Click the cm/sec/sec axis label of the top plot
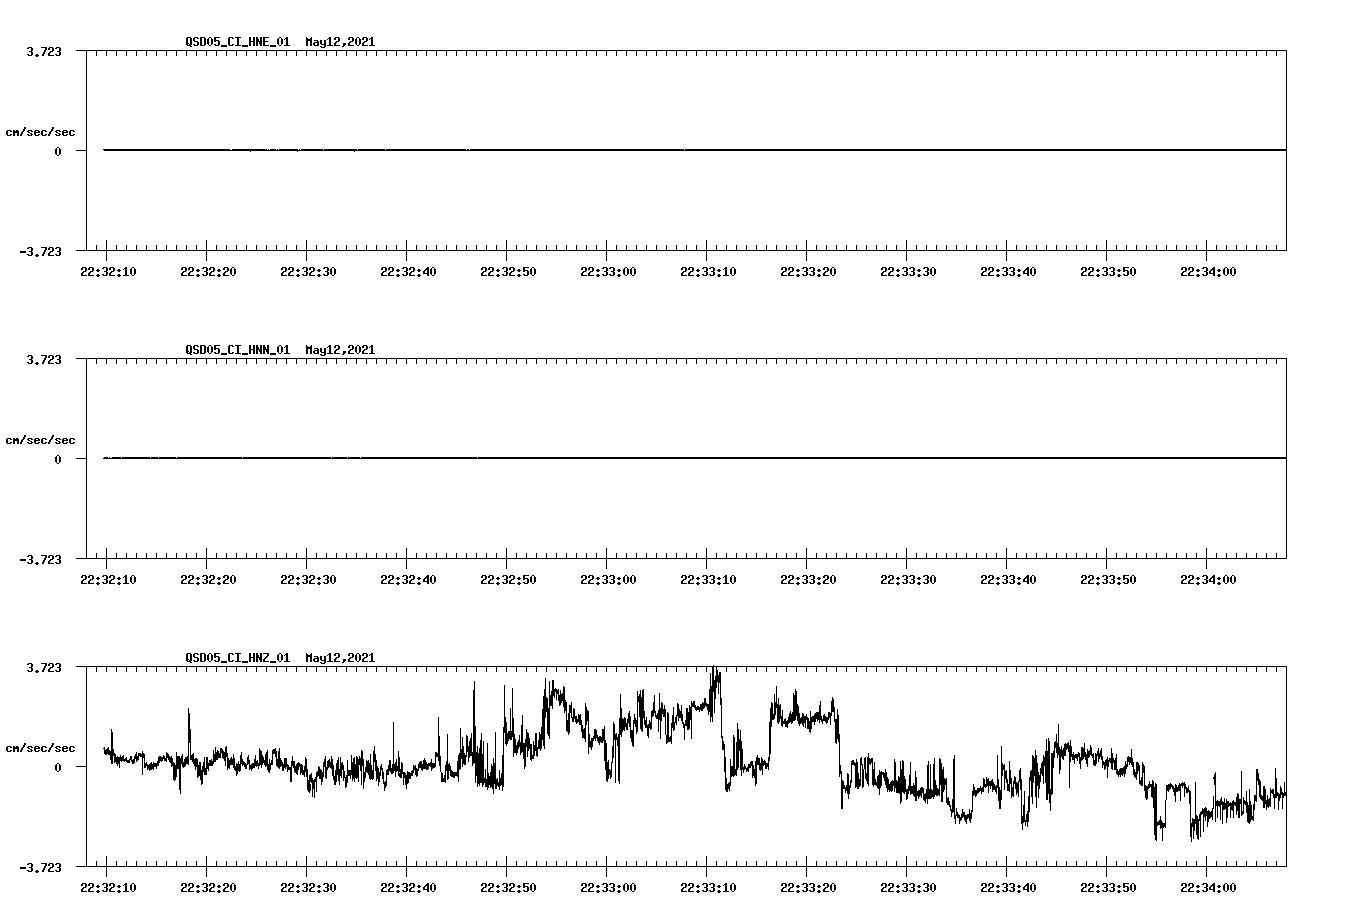 (41, 129)
